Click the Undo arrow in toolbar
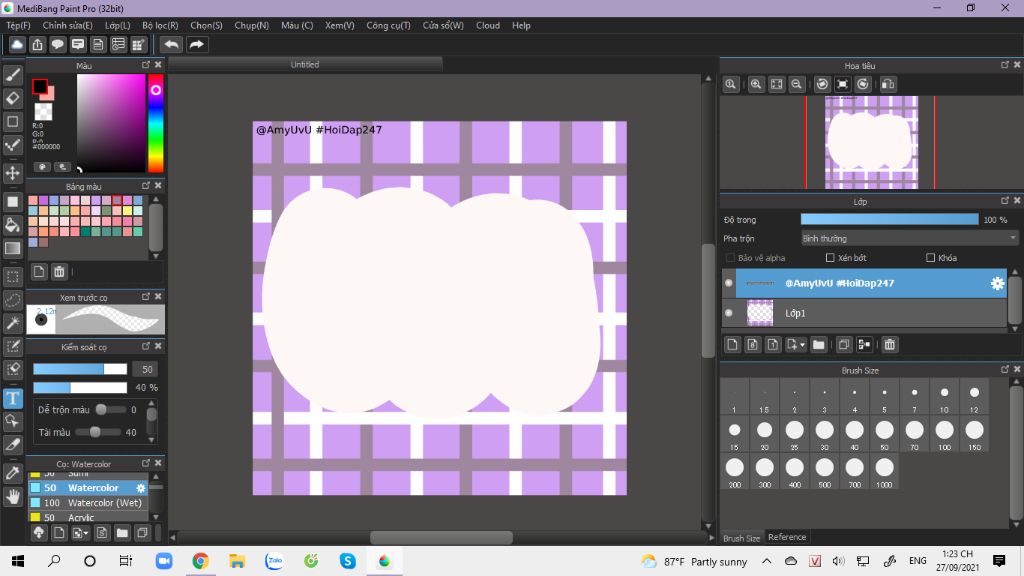Screen dimensions: 1024x576 pyautogui.click(x=172, y=44)
